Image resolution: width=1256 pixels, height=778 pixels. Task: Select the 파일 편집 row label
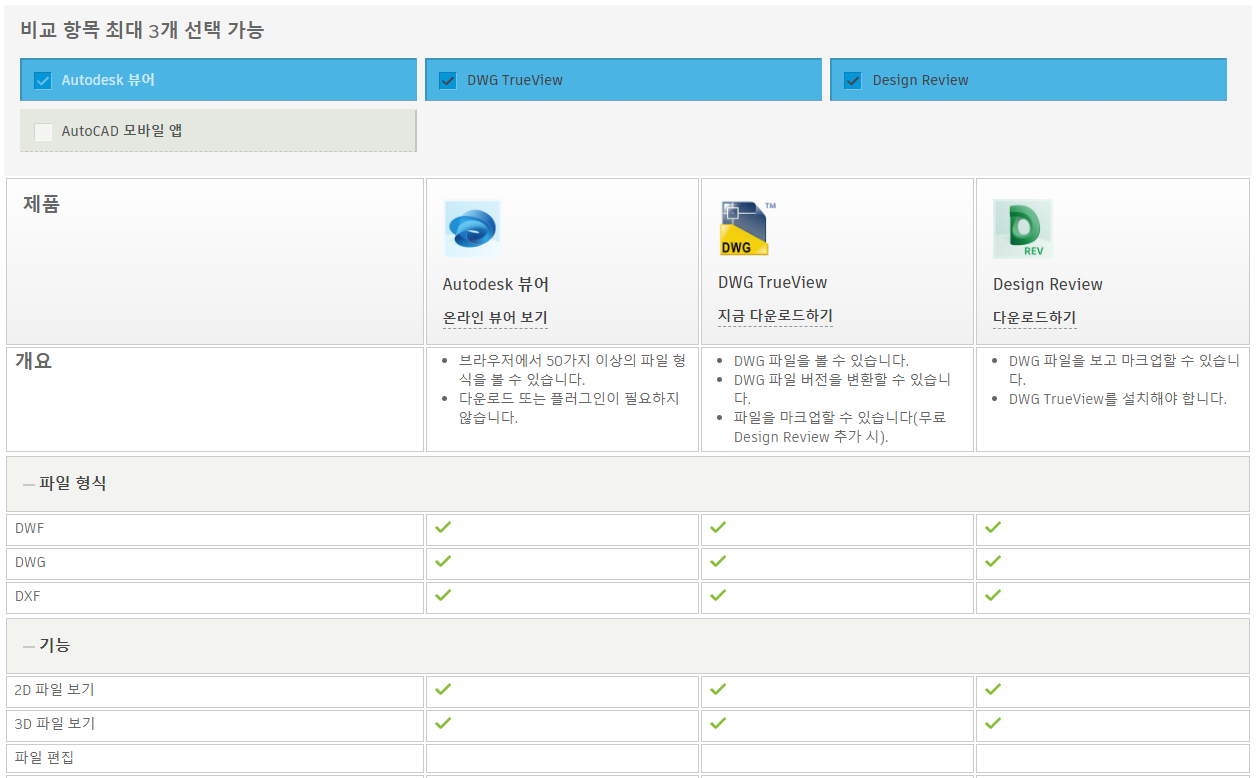pos(44,758)
